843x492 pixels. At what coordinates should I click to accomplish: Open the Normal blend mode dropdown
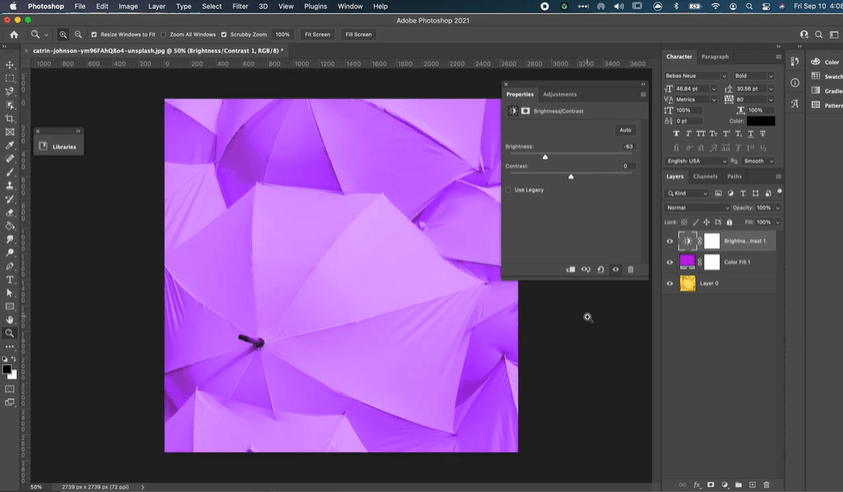click(697, 208)
